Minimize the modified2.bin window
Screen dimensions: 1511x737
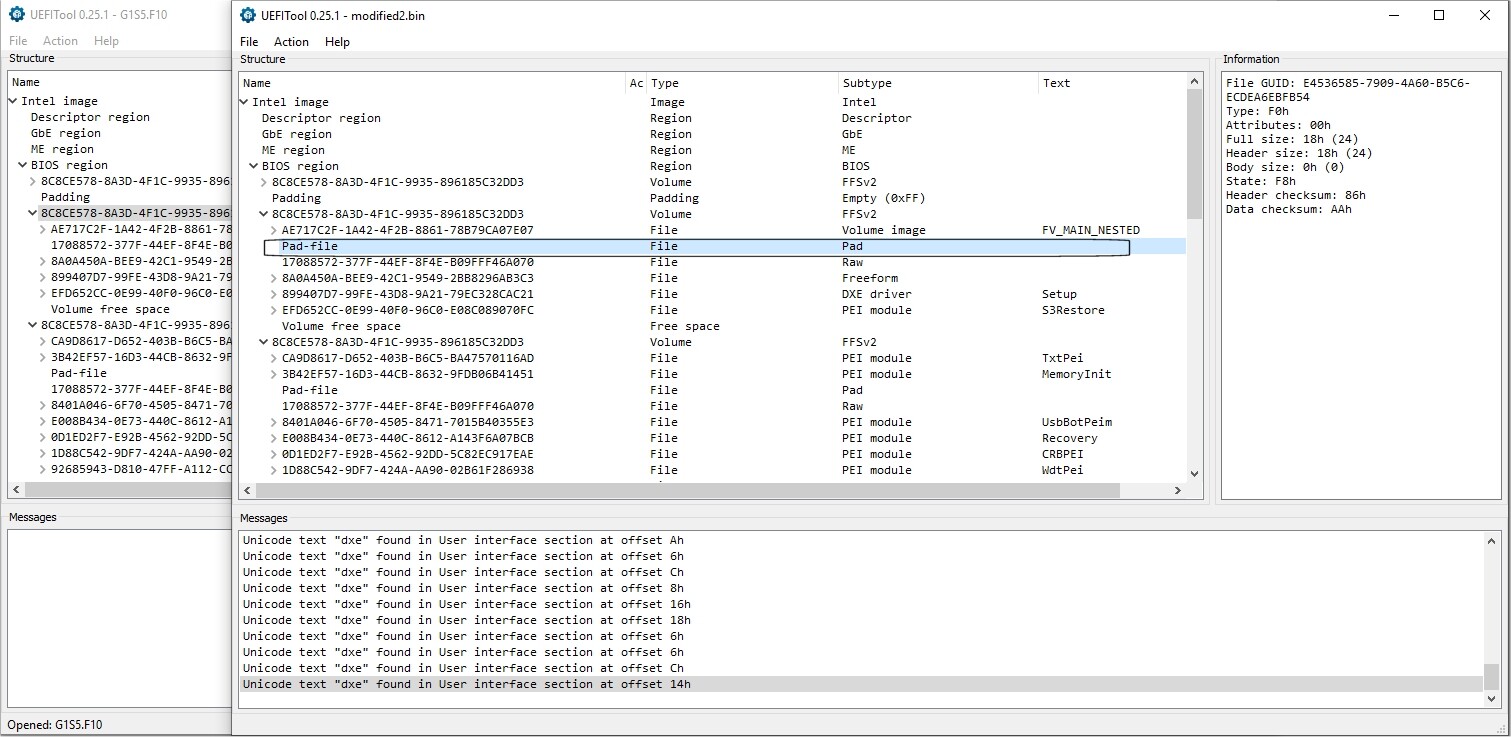click(1393, 15)
